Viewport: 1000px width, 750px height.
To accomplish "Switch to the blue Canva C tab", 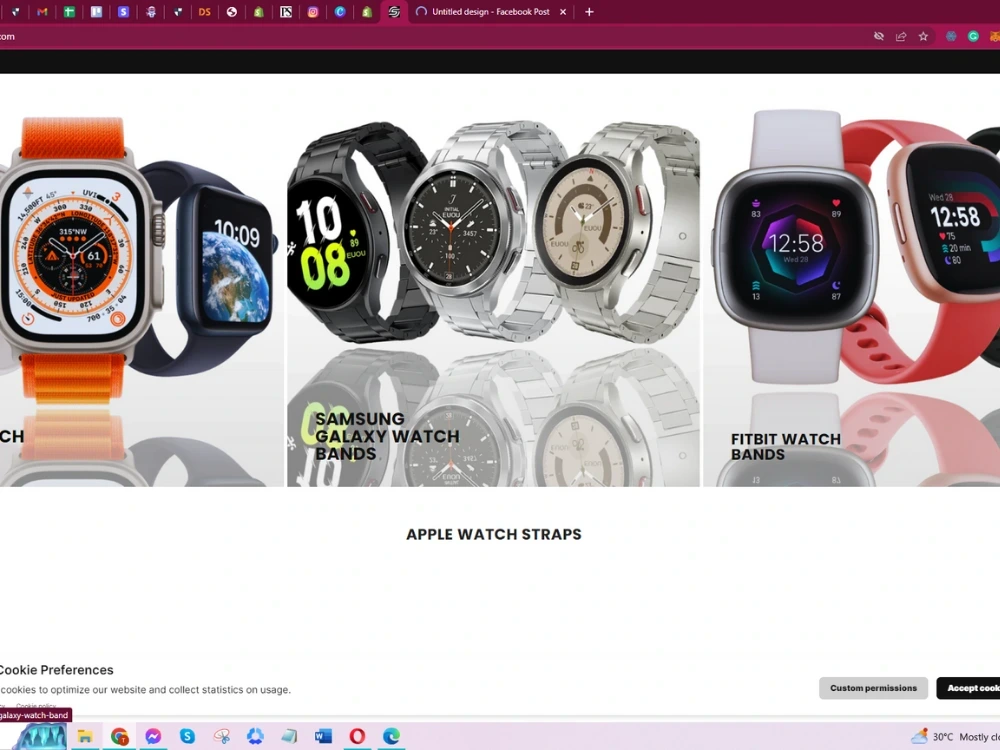I will 340,11.
